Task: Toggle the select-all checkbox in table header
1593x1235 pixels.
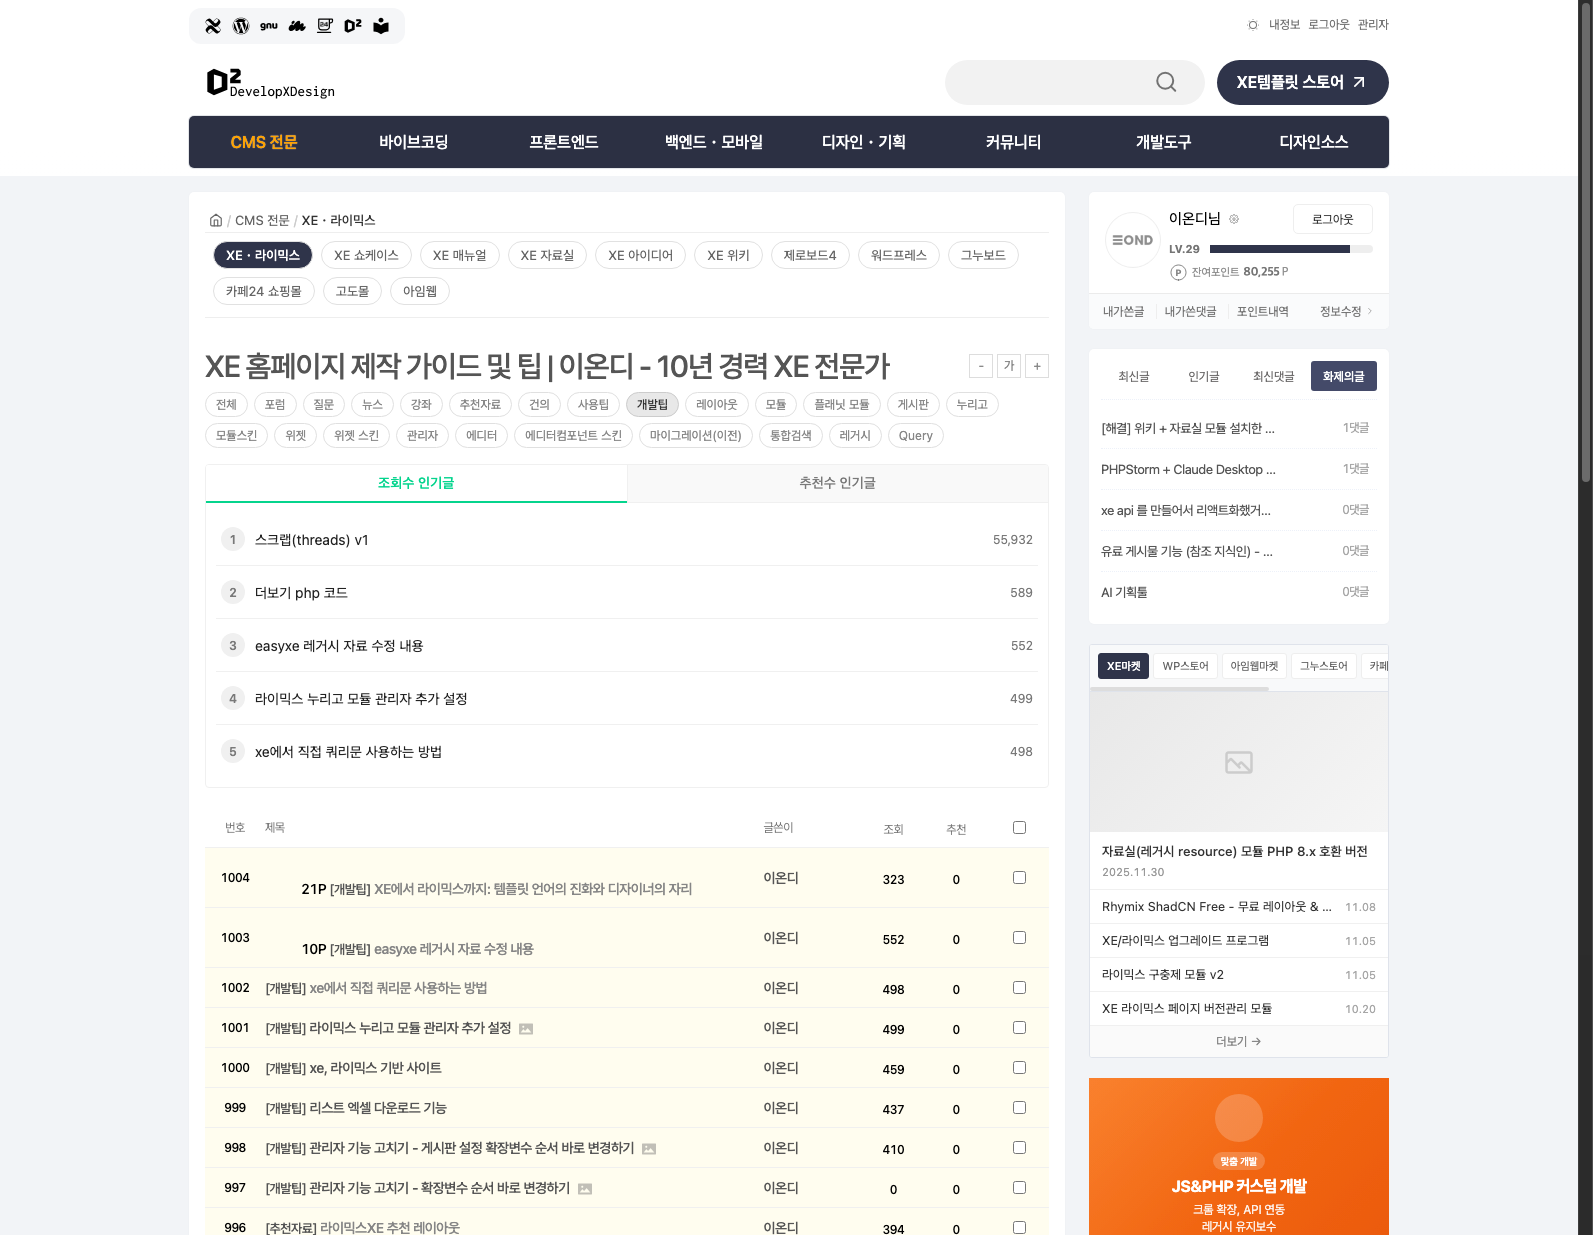Action: pos(1019,827)
